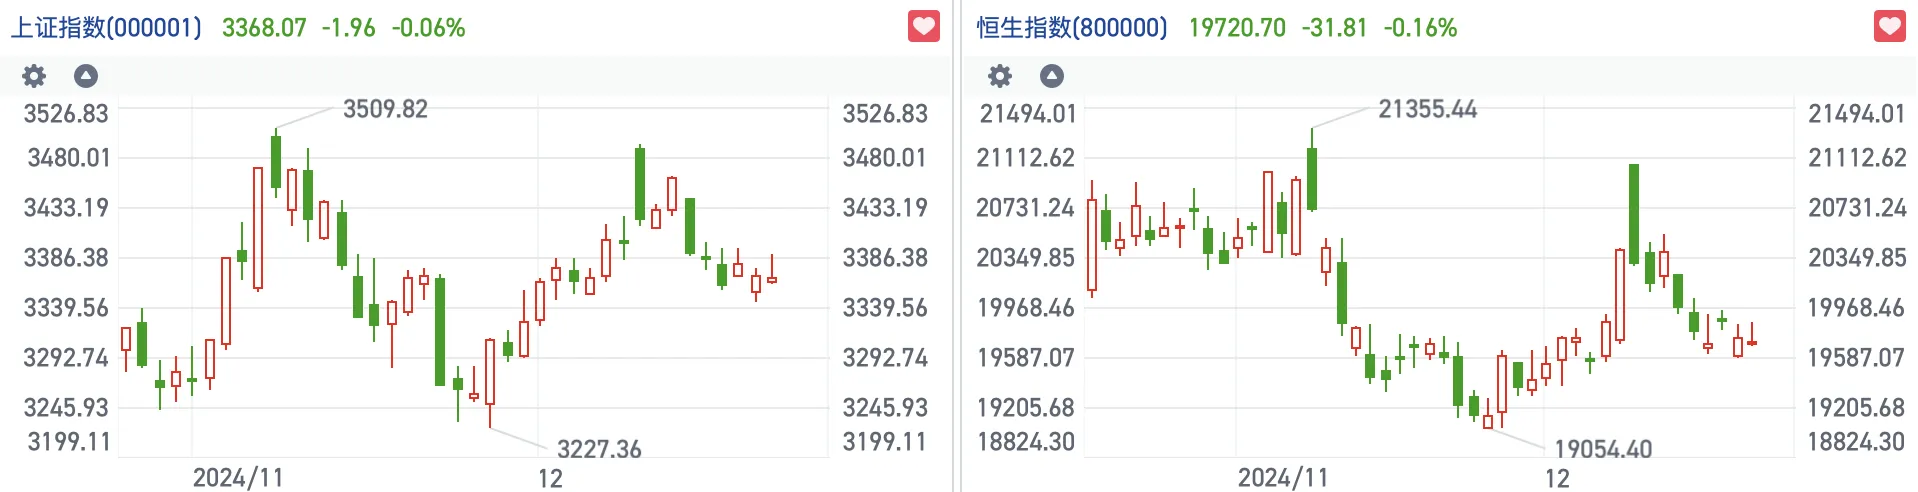1918x492 pixels.
Task: Click the 恒生指数 latest price 19720.70
Action: tap(1237, 27)
